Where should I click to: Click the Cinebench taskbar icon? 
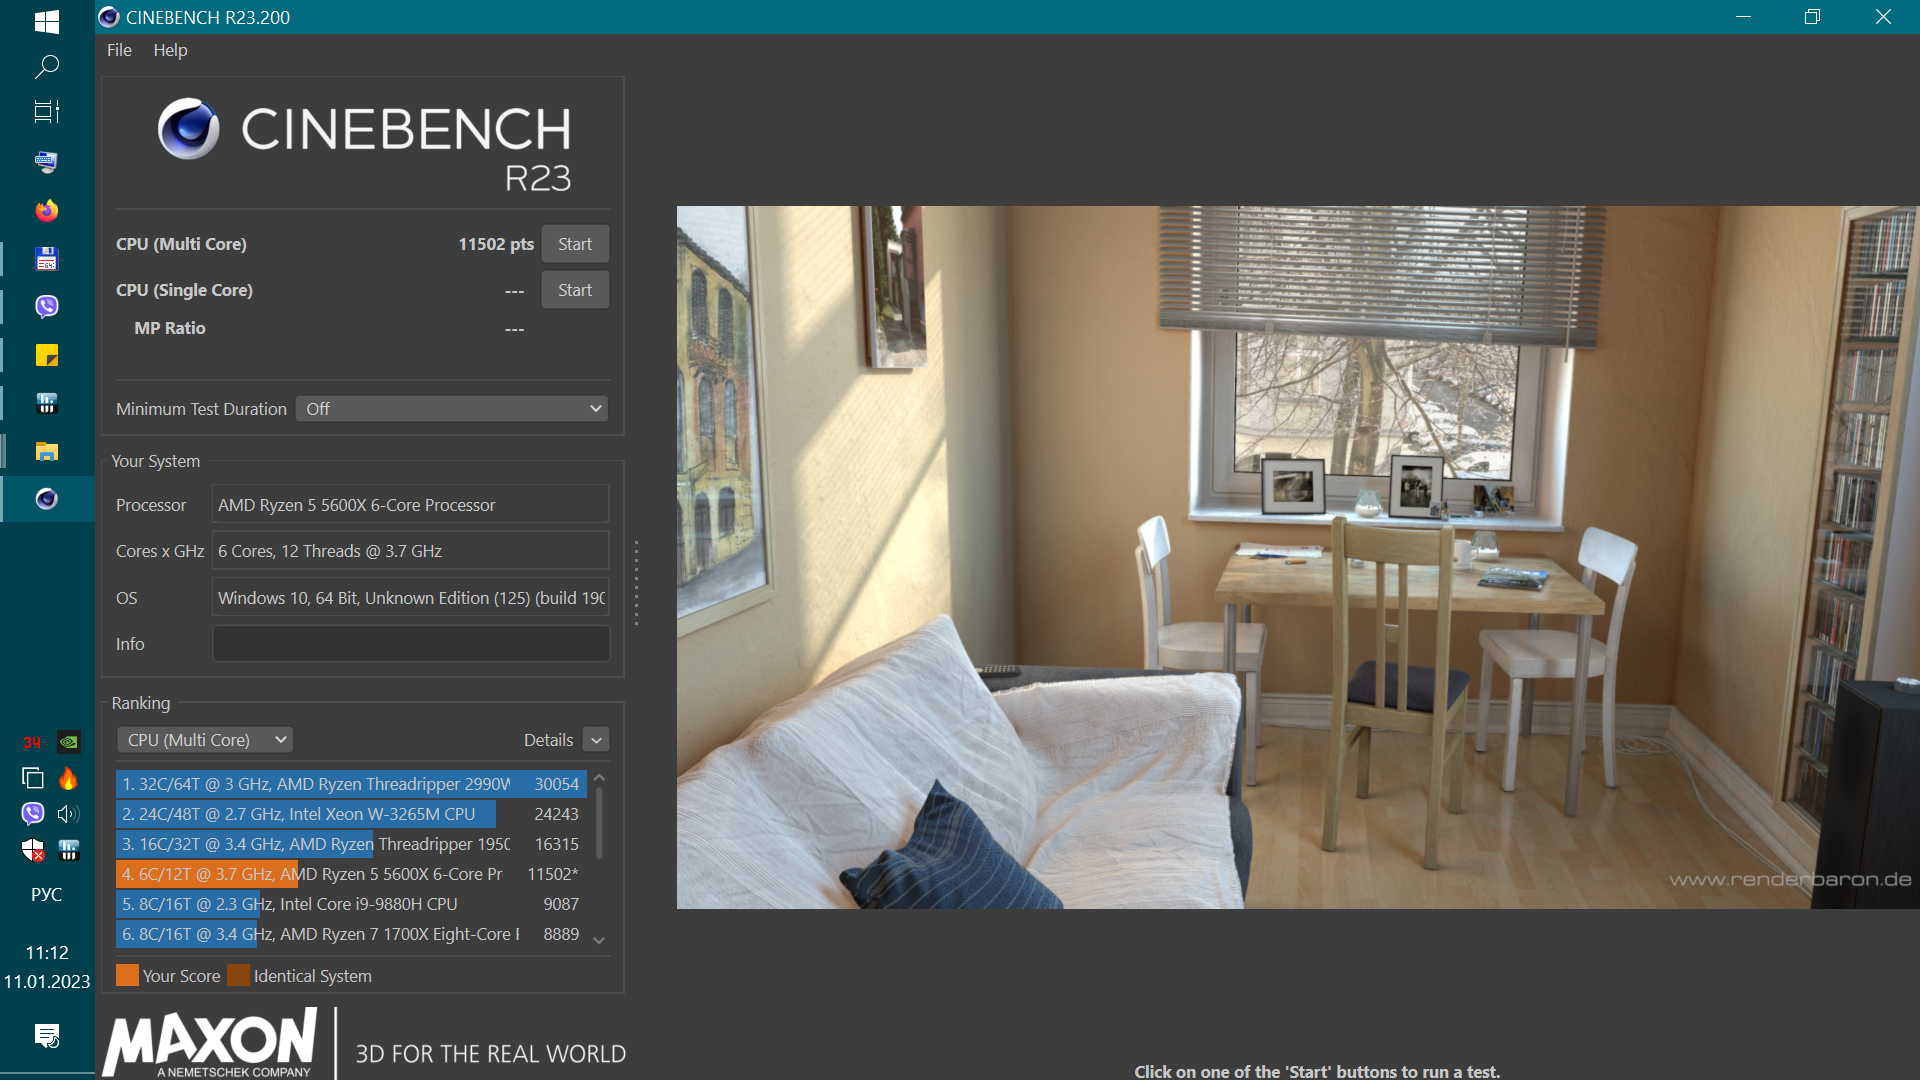tap(47, 499)
